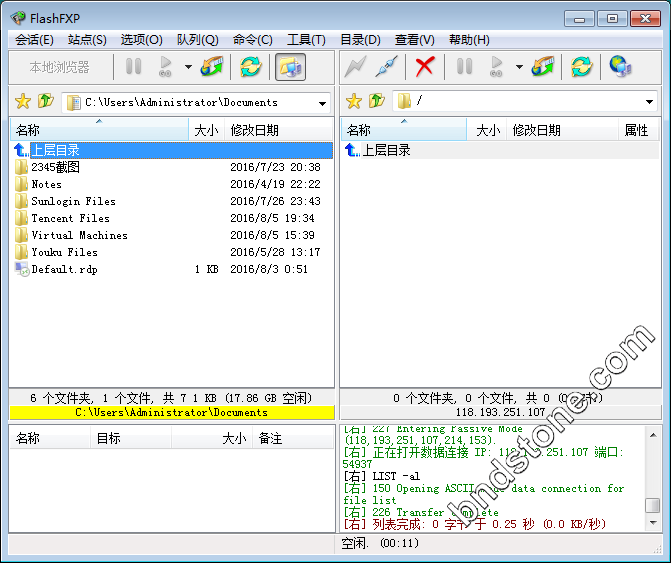Open local bookmarks star icon

23,102
